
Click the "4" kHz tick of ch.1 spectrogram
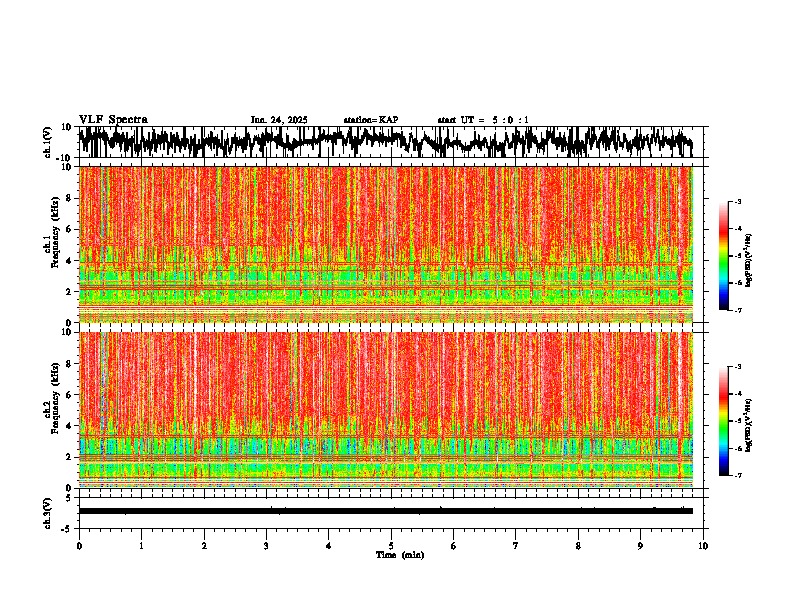pos(69,261)
